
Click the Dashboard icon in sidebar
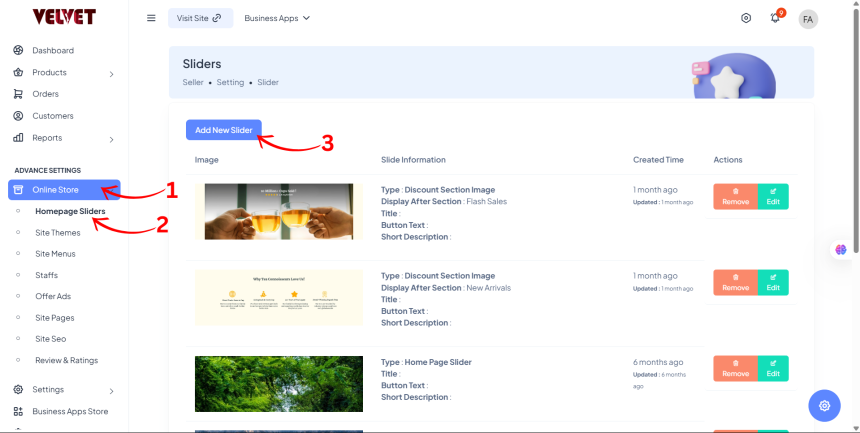click(18, 50)
